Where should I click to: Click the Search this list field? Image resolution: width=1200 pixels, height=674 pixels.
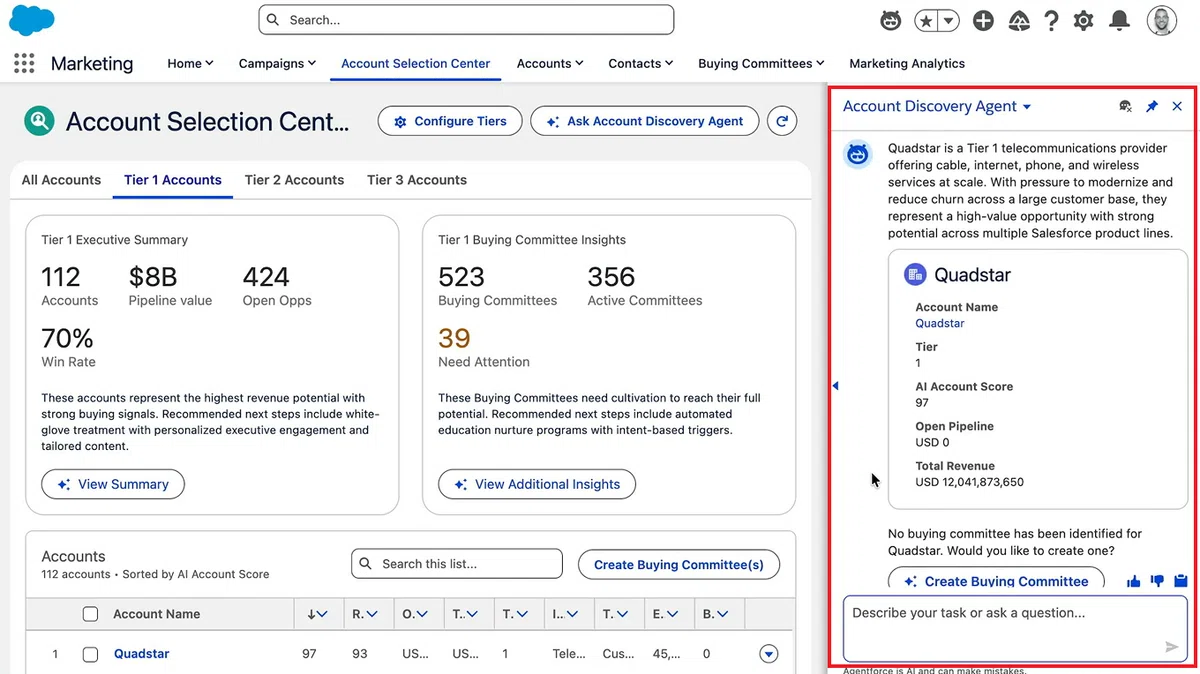(457, 564)
